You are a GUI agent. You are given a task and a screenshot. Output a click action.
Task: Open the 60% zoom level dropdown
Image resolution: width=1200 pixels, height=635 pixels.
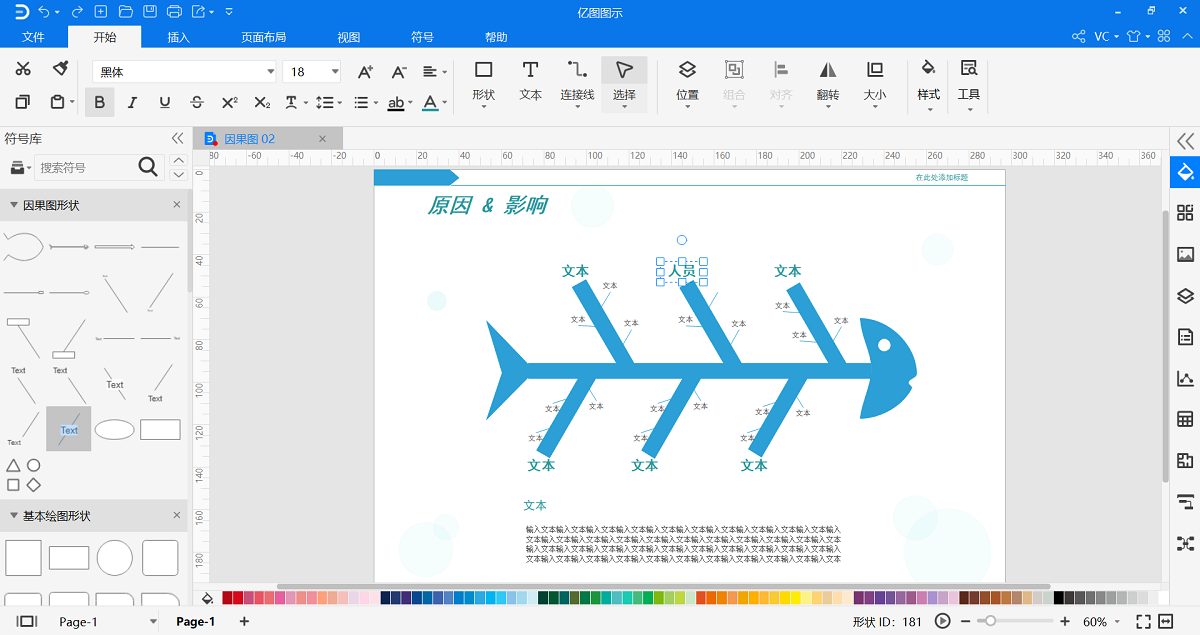pos(1100,620)
